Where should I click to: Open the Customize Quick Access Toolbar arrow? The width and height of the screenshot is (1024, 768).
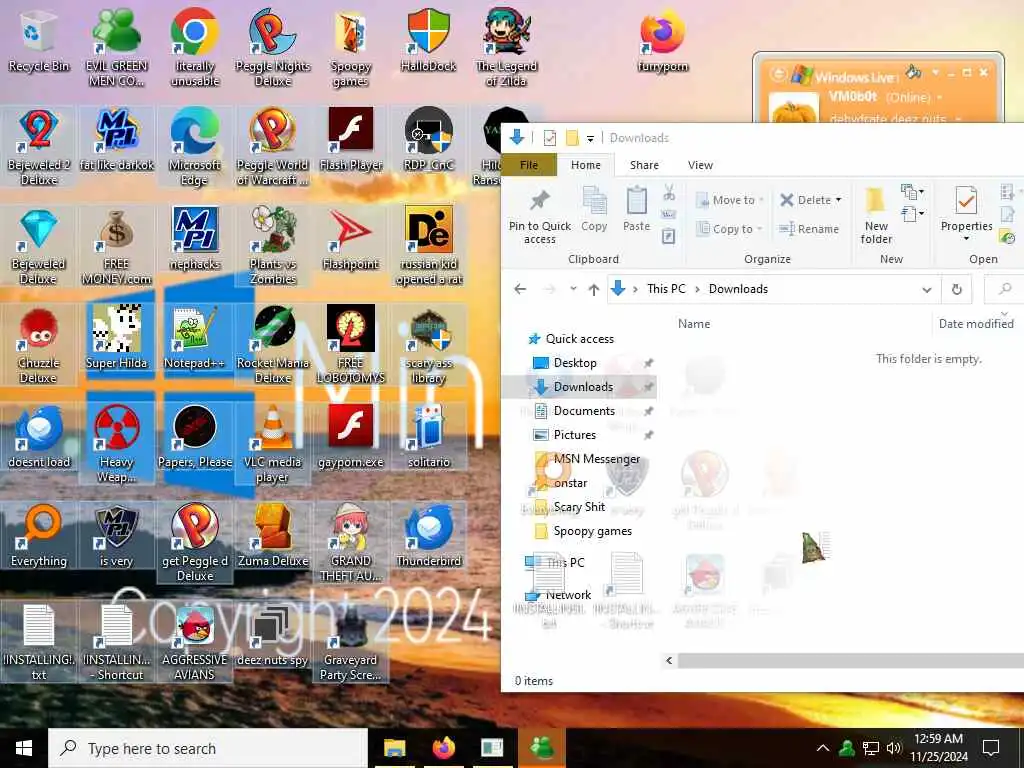click(x=590, y=138)
